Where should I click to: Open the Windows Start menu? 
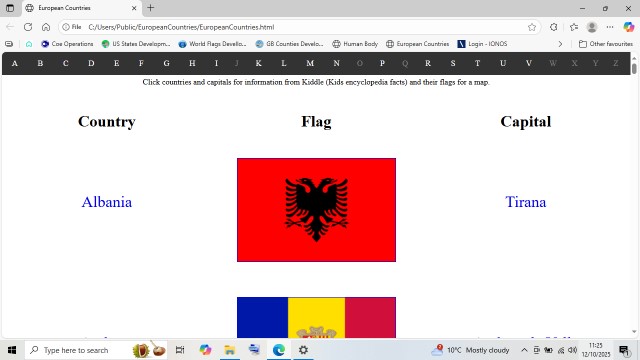click(x=12, y=350)
